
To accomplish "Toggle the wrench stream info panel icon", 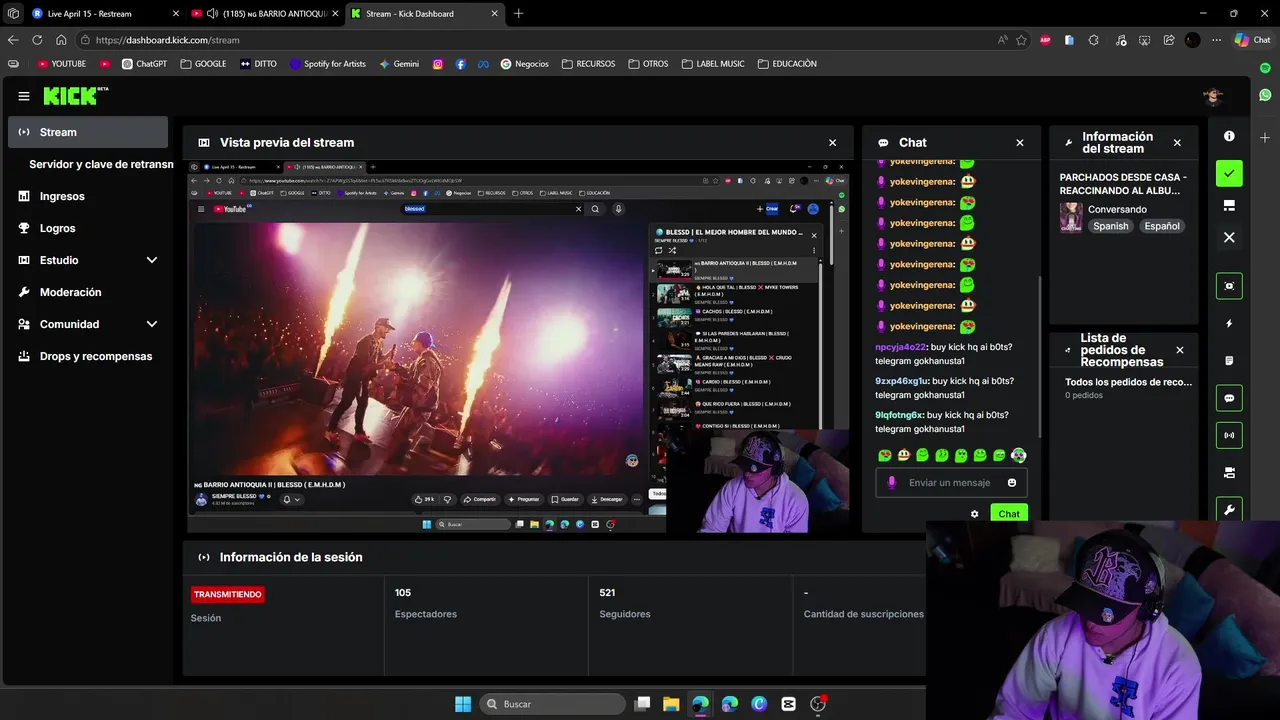I will click(1229, 509).
